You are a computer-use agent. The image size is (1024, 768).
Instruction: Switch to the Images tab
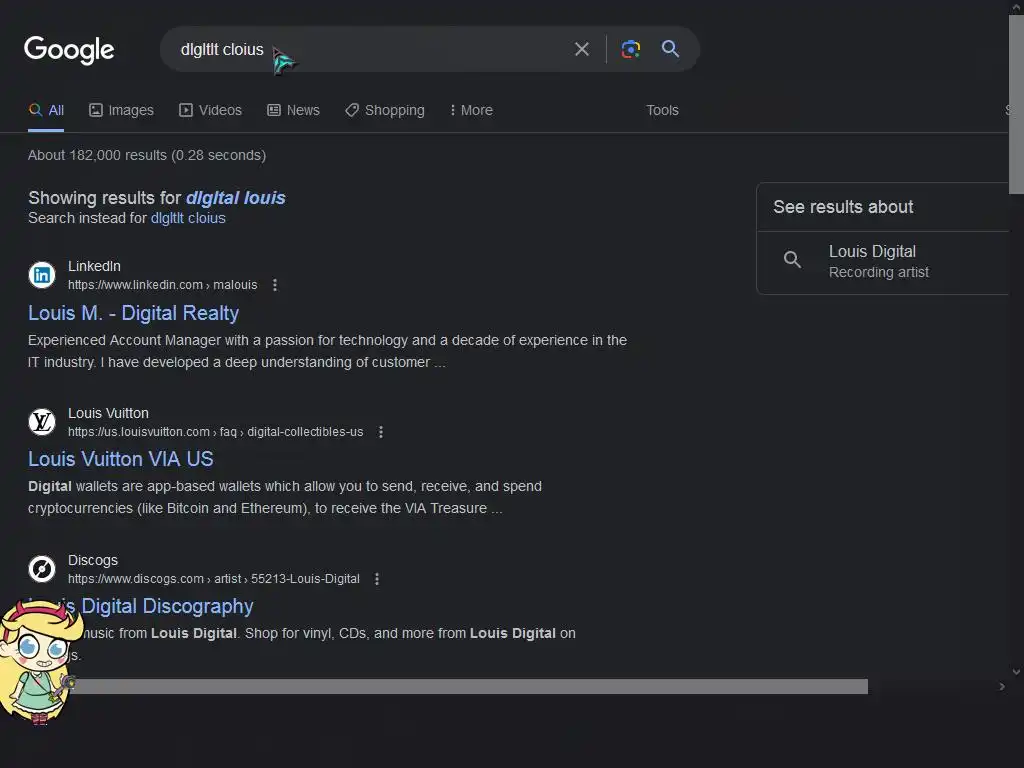[x=121, y=110]
